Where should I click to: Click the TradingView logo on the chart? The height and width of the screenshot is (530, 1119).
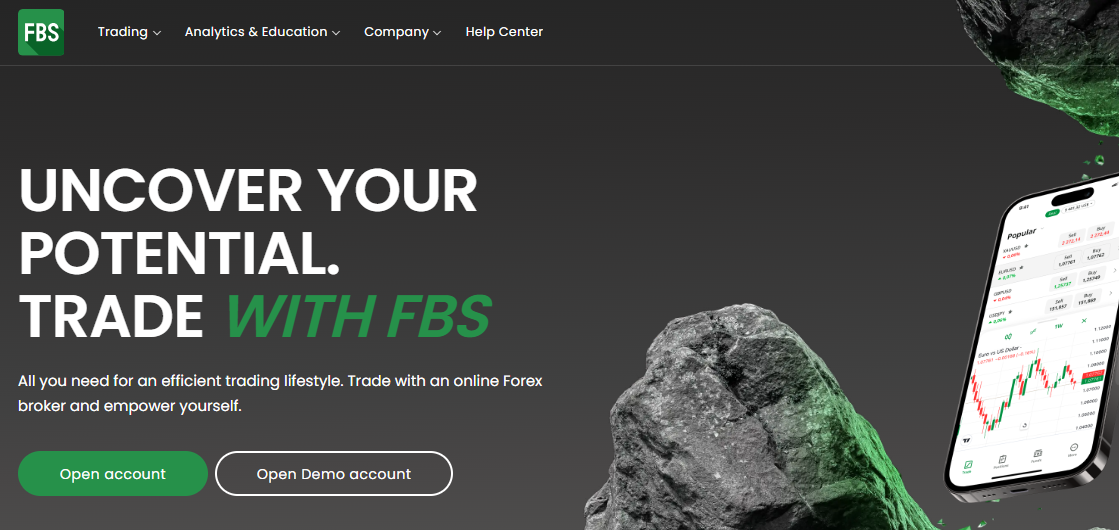(x=967, y=440)
